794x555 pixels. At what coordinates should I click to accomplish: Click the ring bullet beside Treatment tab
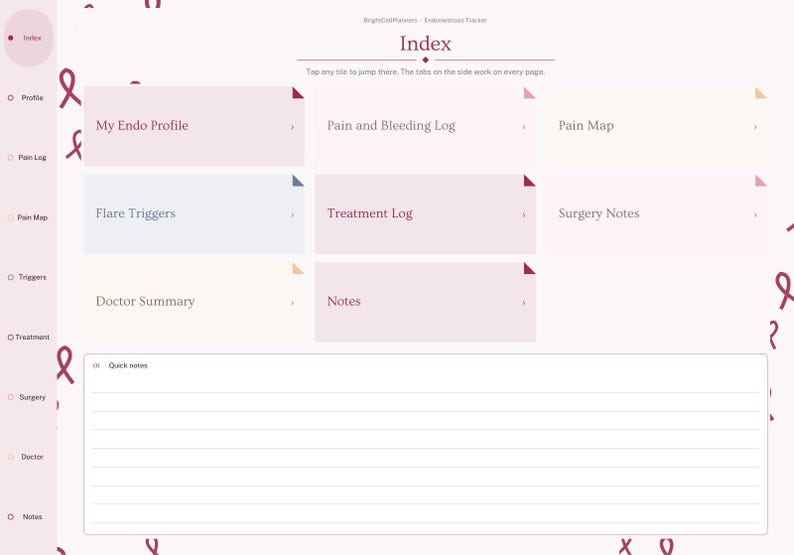pyautogui.click(x=11, y=337)
